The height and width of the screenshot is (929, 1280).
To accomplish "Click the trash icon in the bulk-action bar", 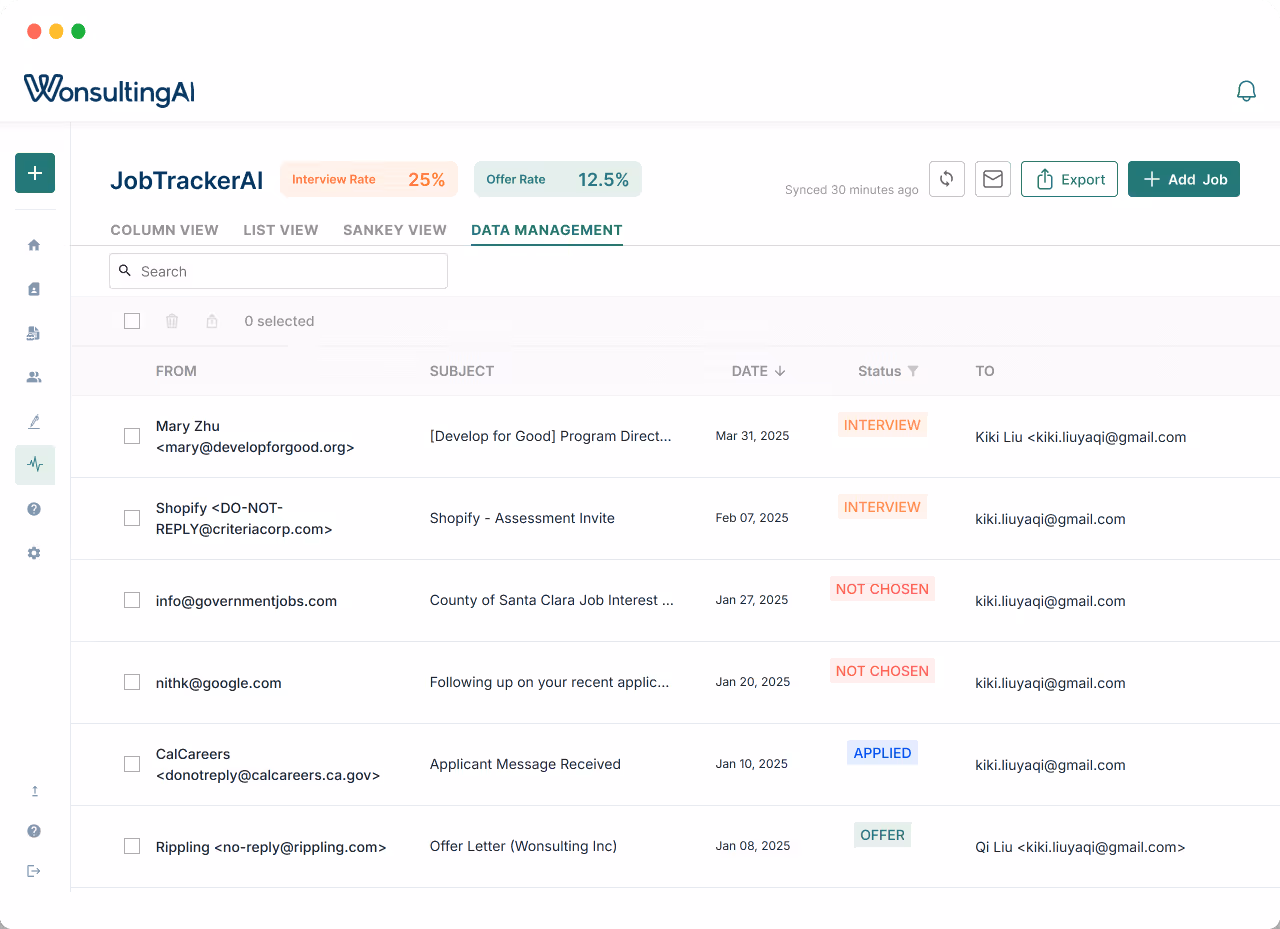I will click(172, 321).
